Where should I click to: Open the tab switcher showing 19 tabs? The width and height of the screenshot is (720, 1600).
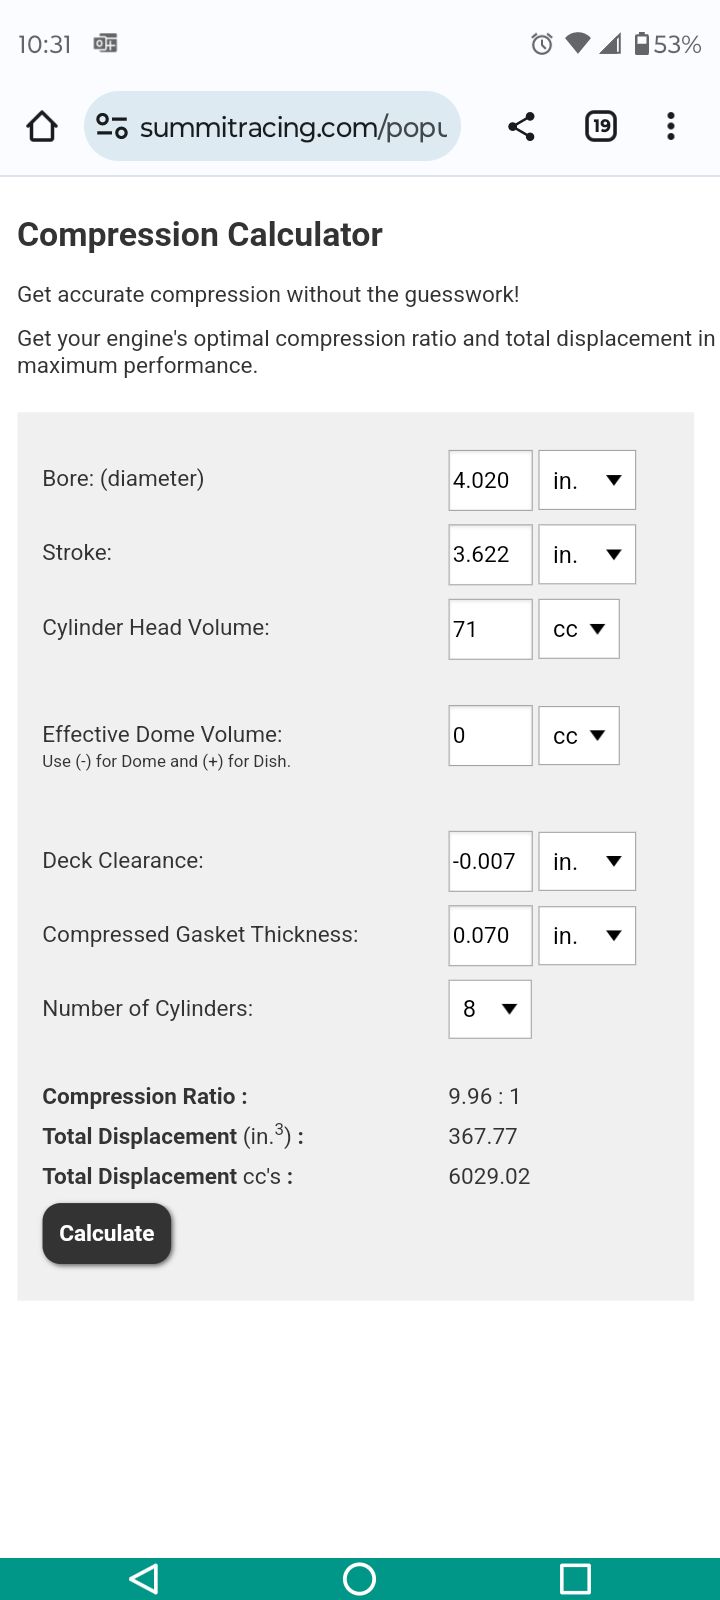600,127
